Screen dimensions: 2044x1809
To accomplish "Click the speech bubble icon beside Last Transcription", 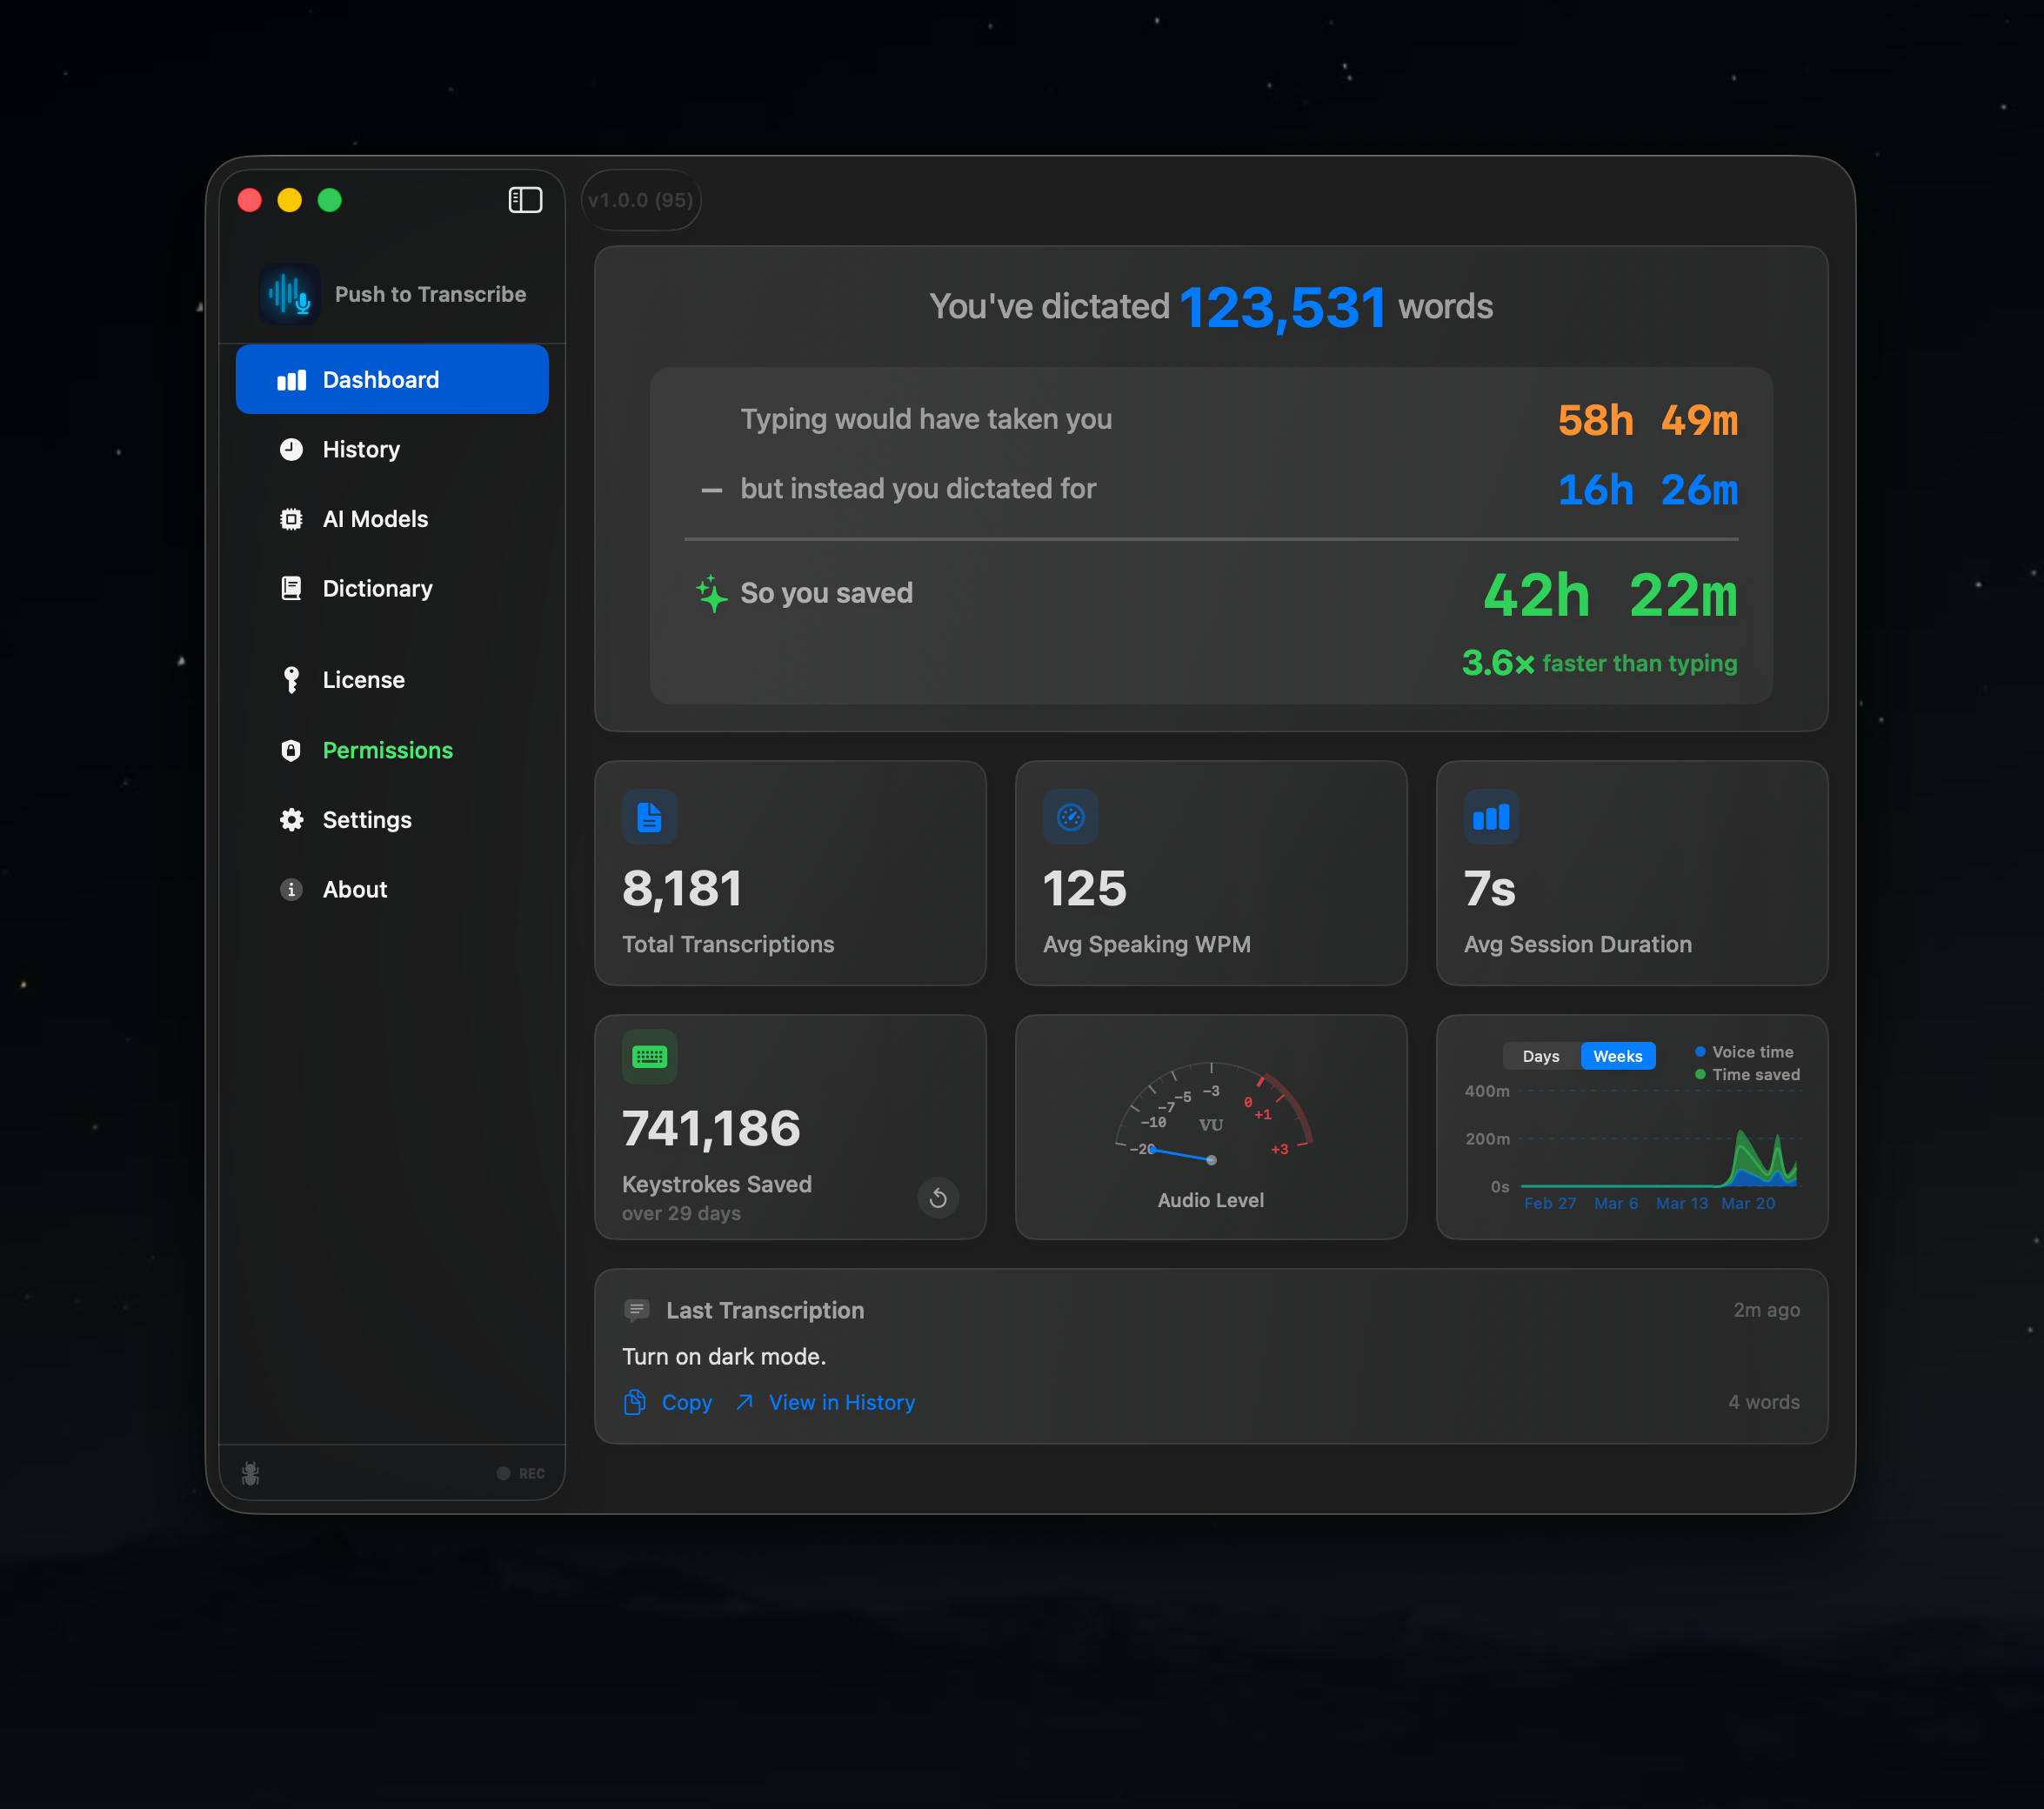I will pos(636,1309).
